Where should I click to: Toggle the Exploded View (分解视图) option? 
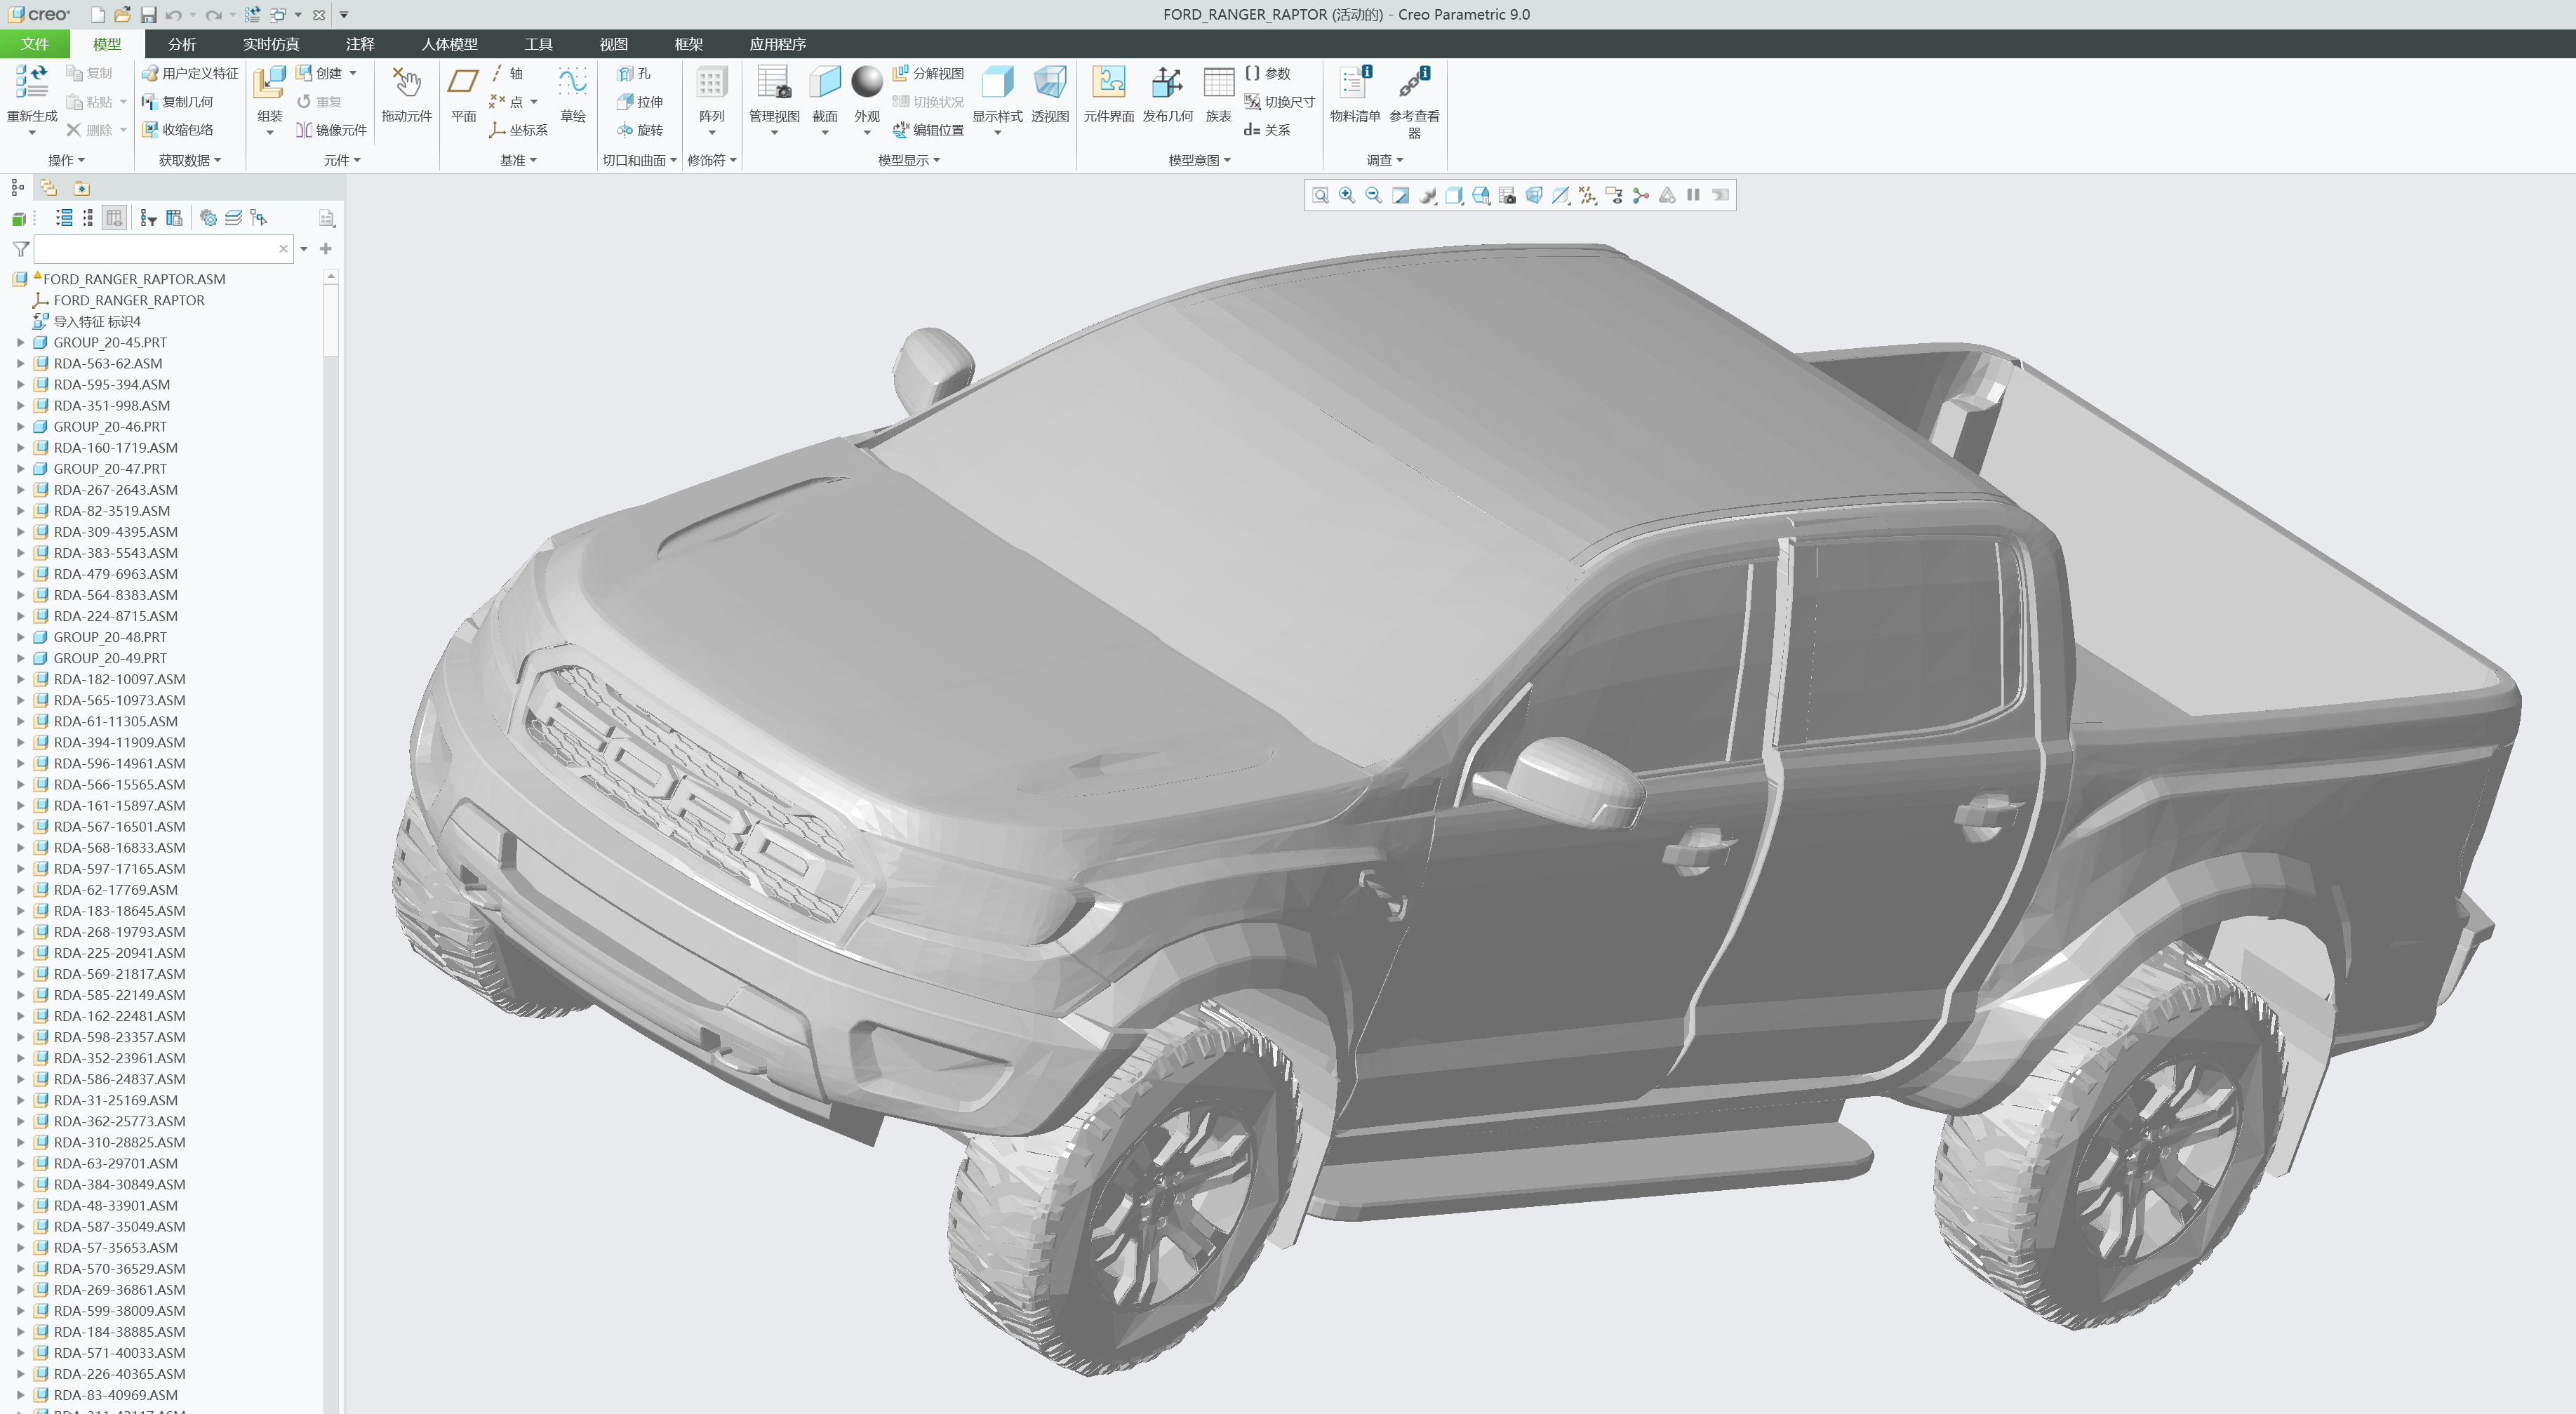coord(928,73)
